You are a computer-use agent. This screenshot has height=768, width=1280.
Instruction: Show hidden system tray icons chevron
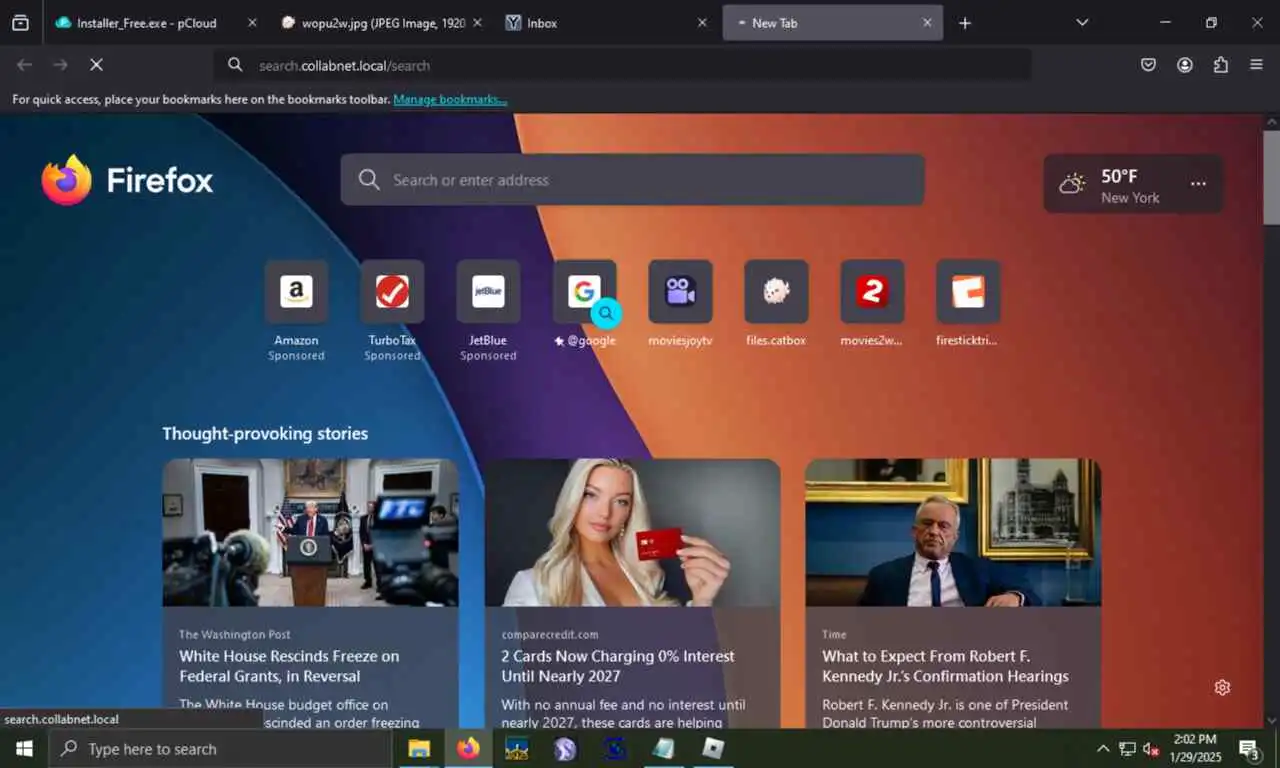[x=1103, y=749]
